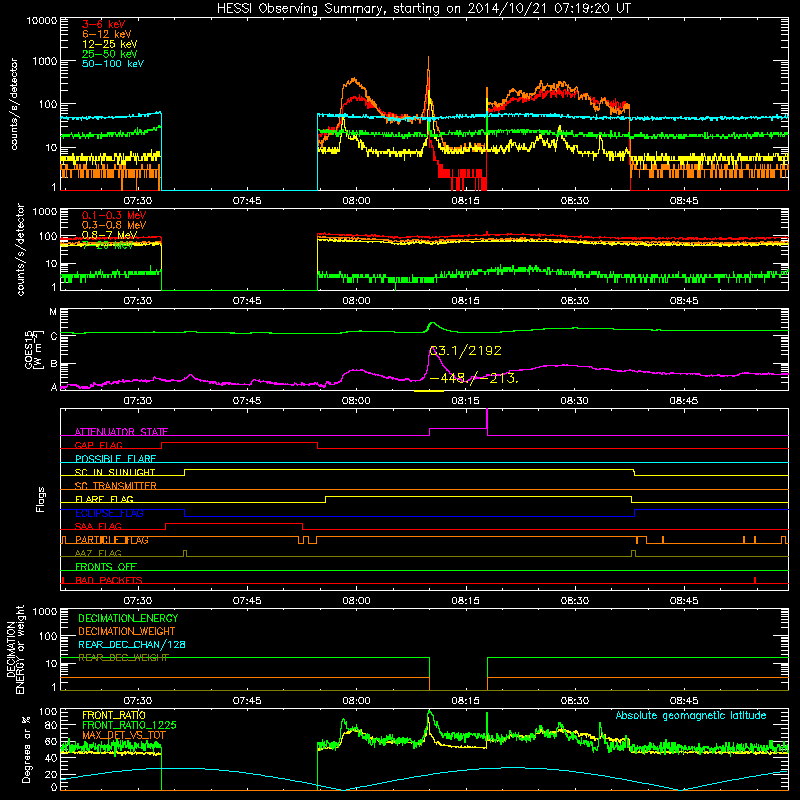Click the 0.8-7 MeV legend label
Viewport: 800px width, 800px height.
tap(109, 235)
